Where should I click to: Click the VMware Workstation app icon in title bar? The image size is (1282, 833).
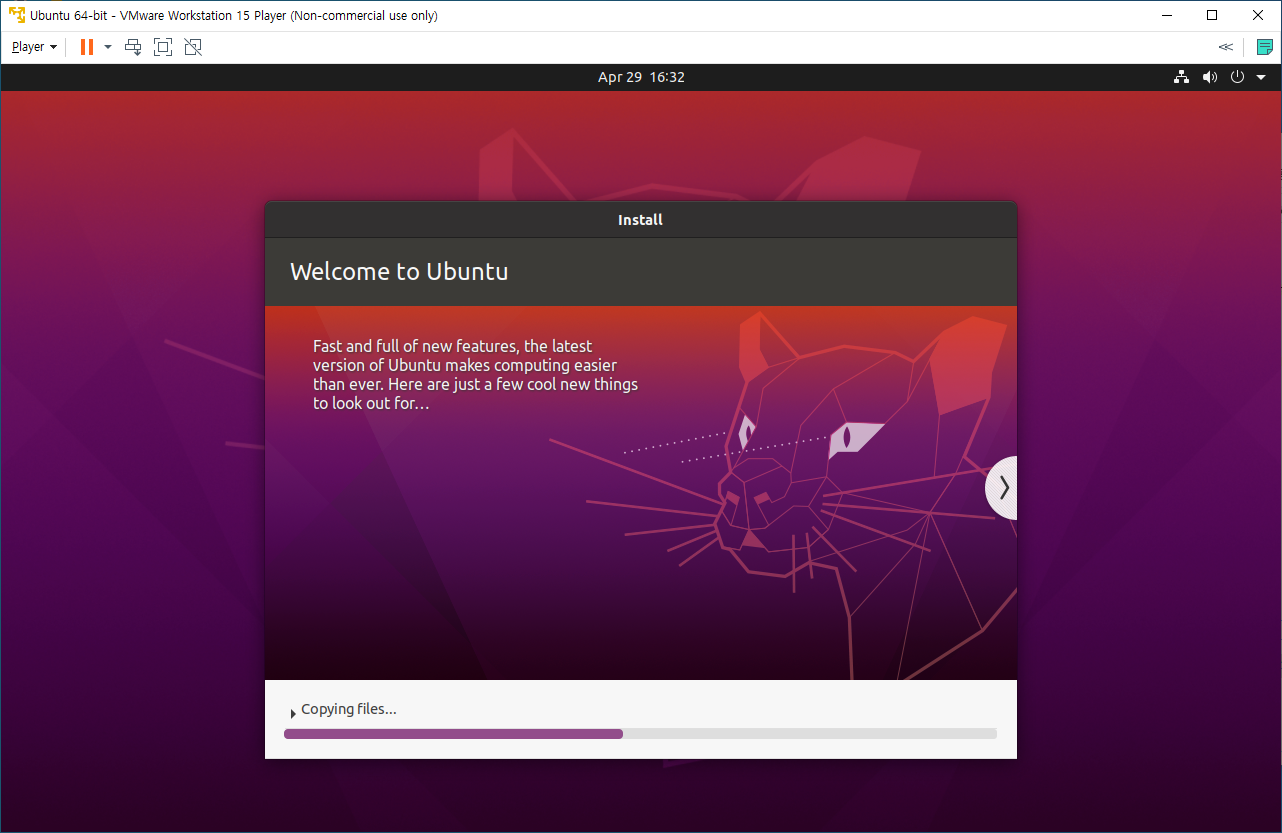point(17,15)
